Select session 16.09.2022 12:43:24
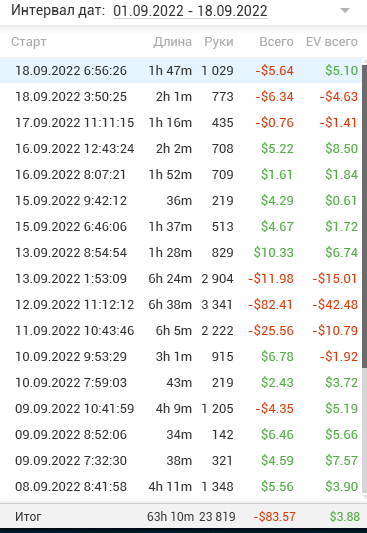Viewport: 367px width, 533px height. (181, 149)
